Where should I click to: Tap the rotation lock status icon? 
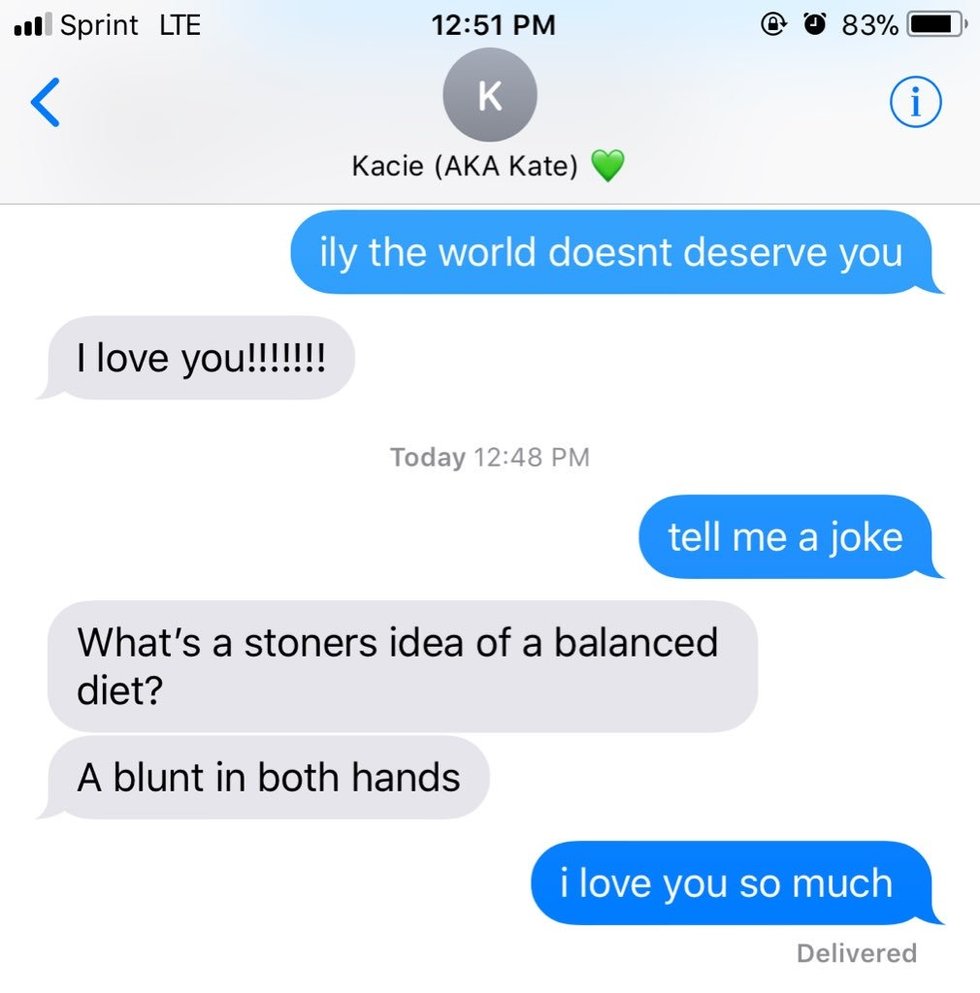pyautogui.click(x=773, y=24)
